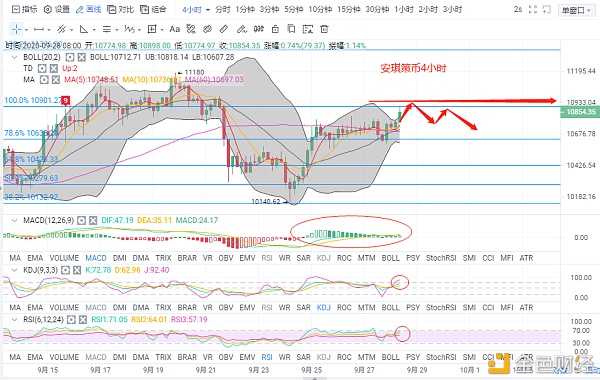Toggle the 画线 drawing mode
600x380 pixels.
click(89, 10)
